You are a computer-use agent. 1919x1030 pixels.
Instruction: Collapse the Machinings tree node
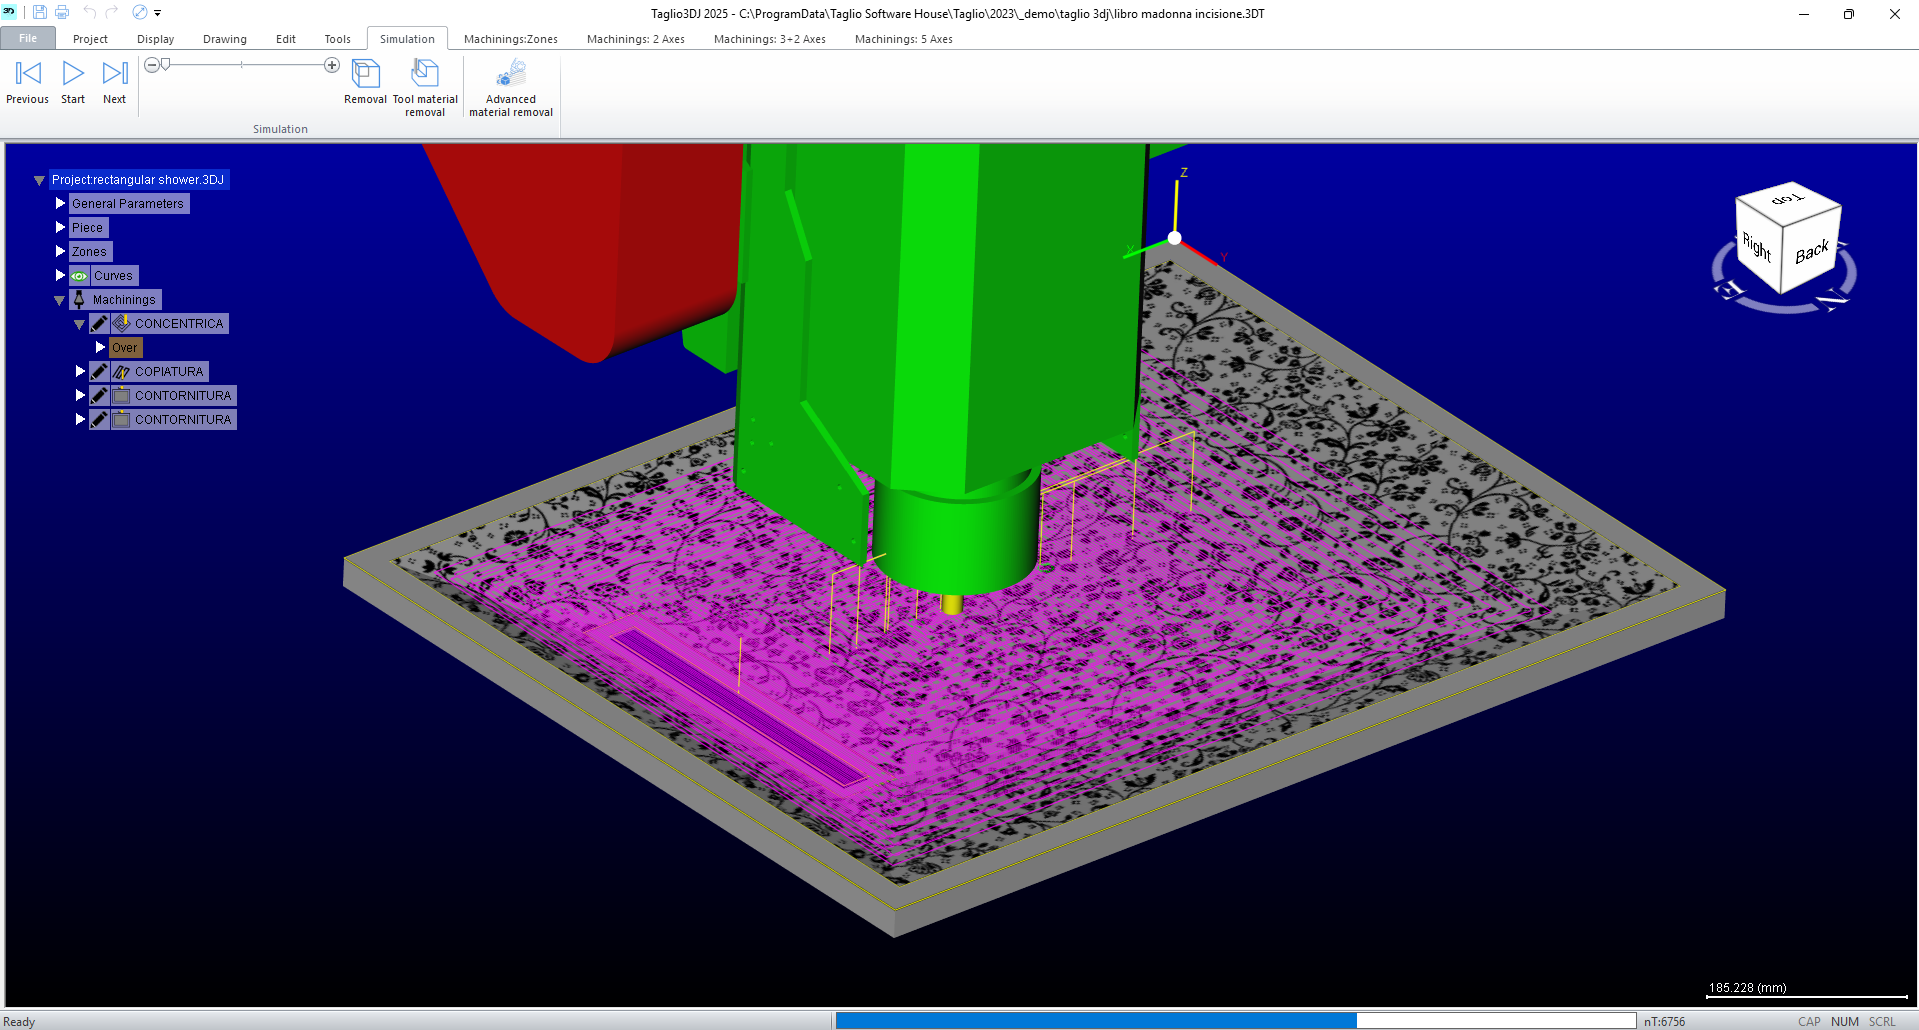[x=60, y=300]
